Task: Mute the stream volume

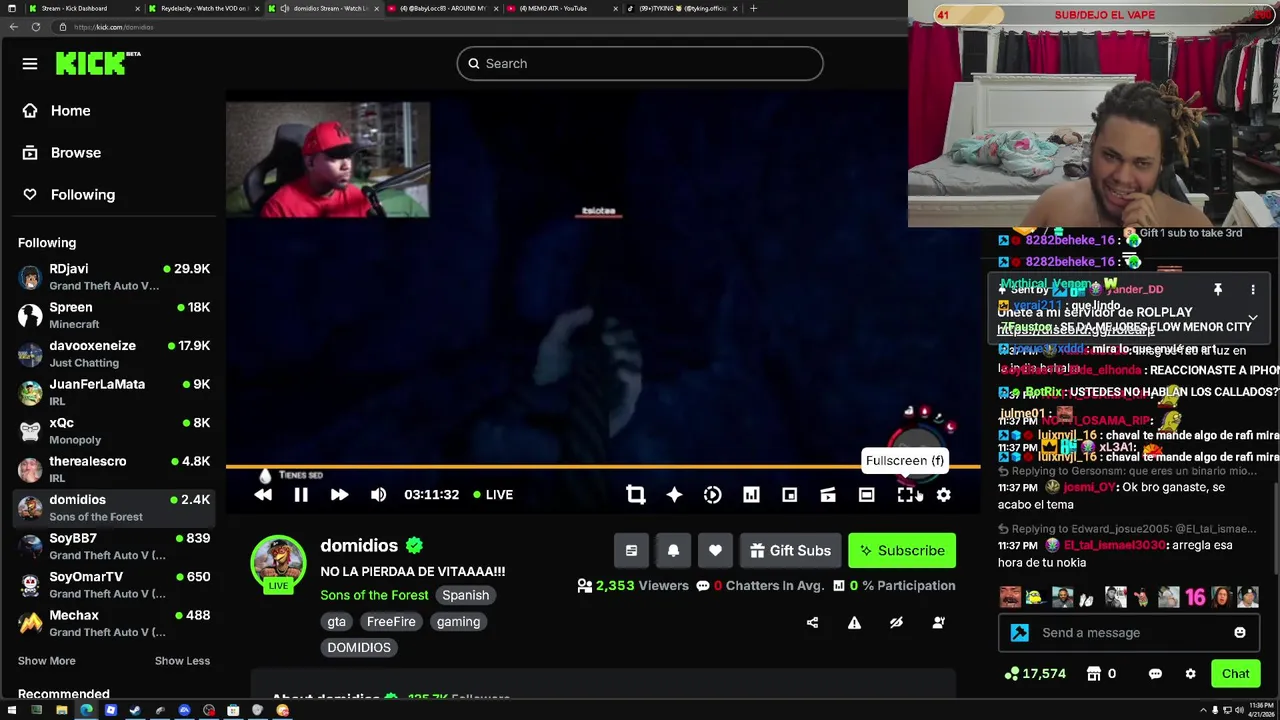Action: click(378, 495)
